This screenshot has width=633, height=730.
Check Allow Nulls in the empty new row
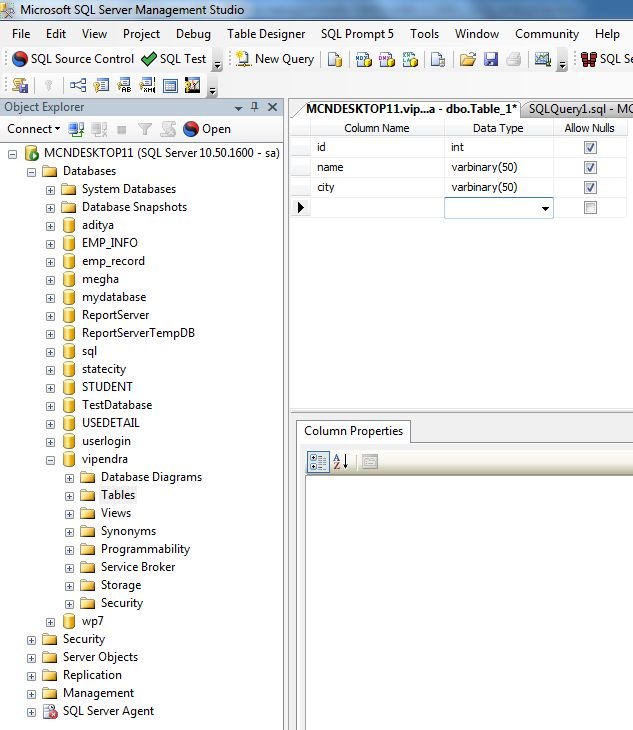[x=590, y=208]
